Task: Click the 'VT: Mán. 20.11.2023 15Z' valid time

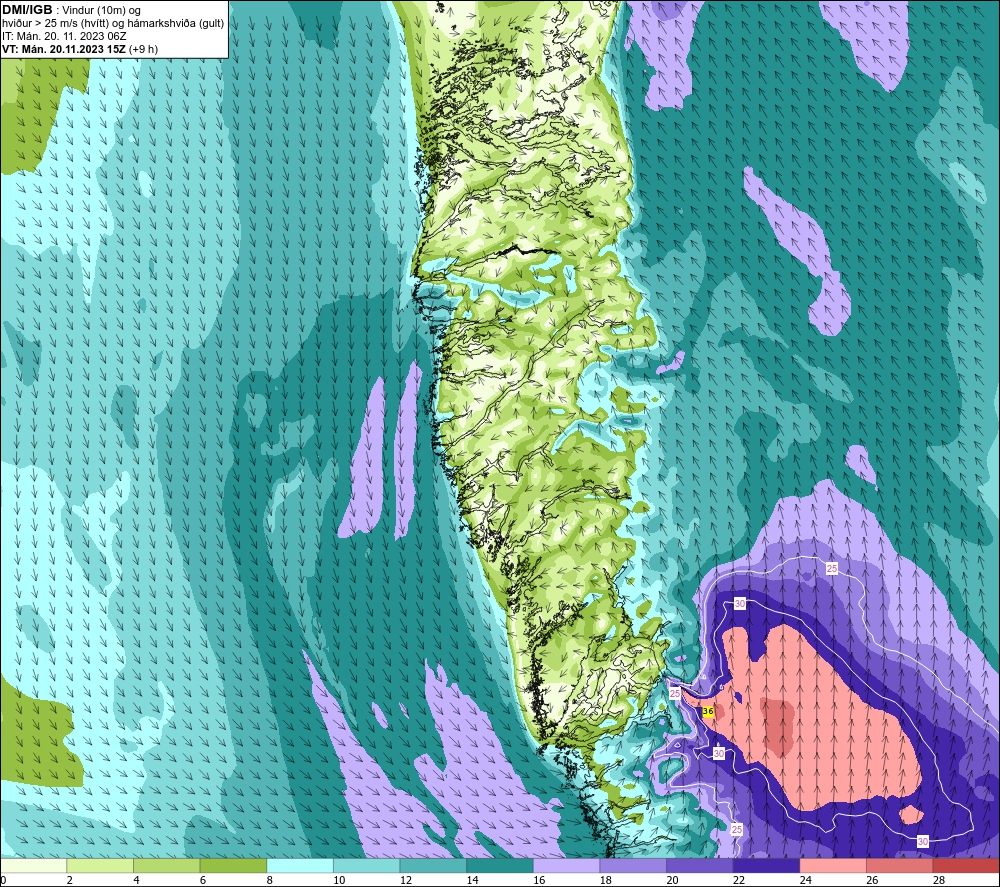Action: tap(64, 49)
